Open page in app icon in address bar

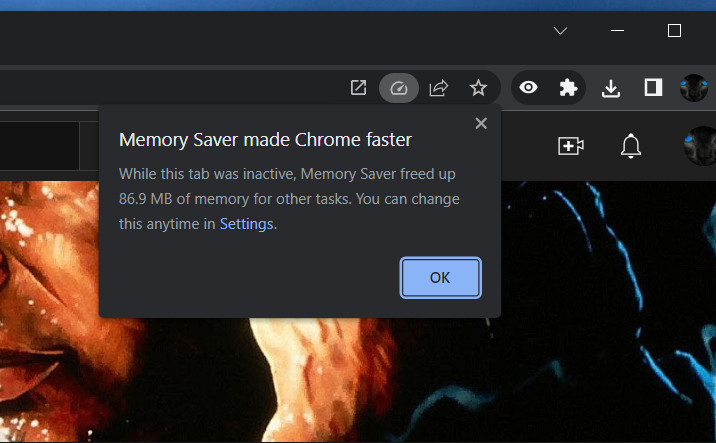point(358,88)
